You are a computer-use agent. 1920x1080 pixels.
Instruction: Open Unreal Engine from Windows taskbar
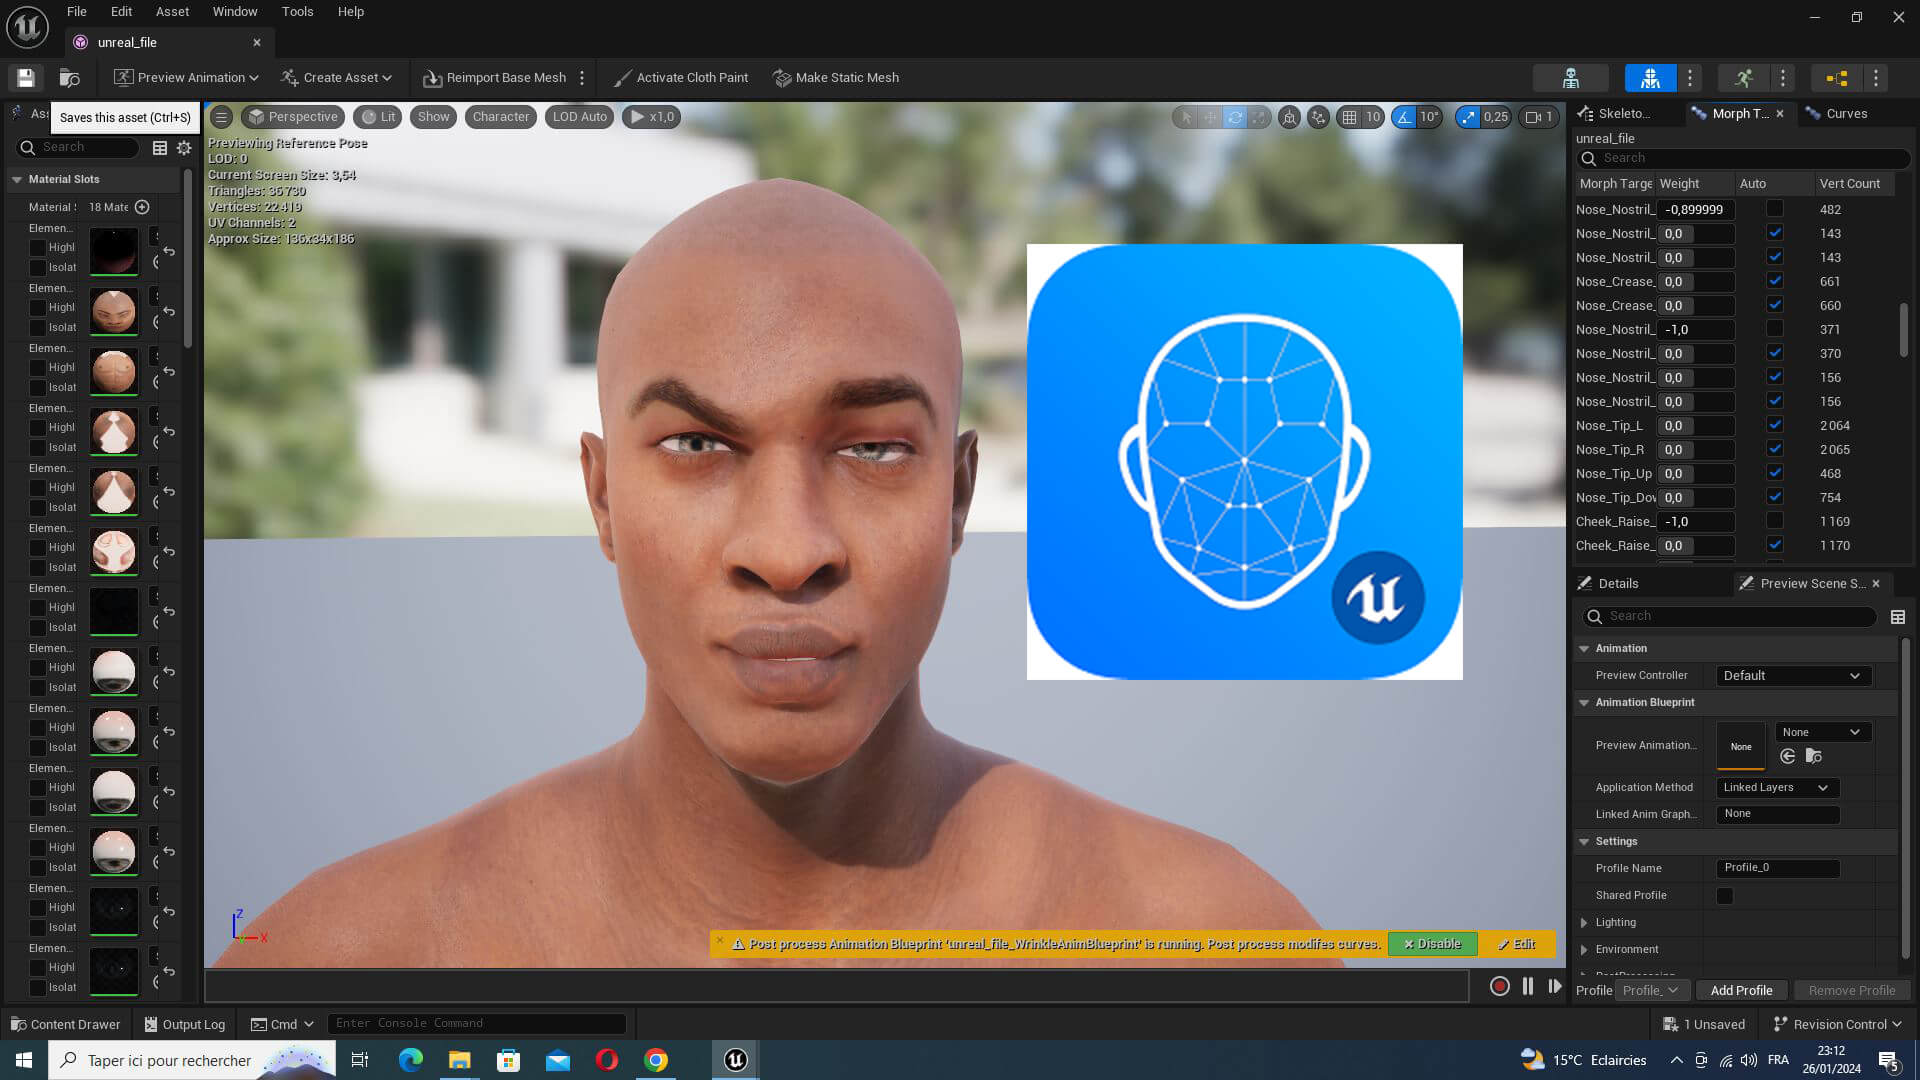click(736, 1060)
